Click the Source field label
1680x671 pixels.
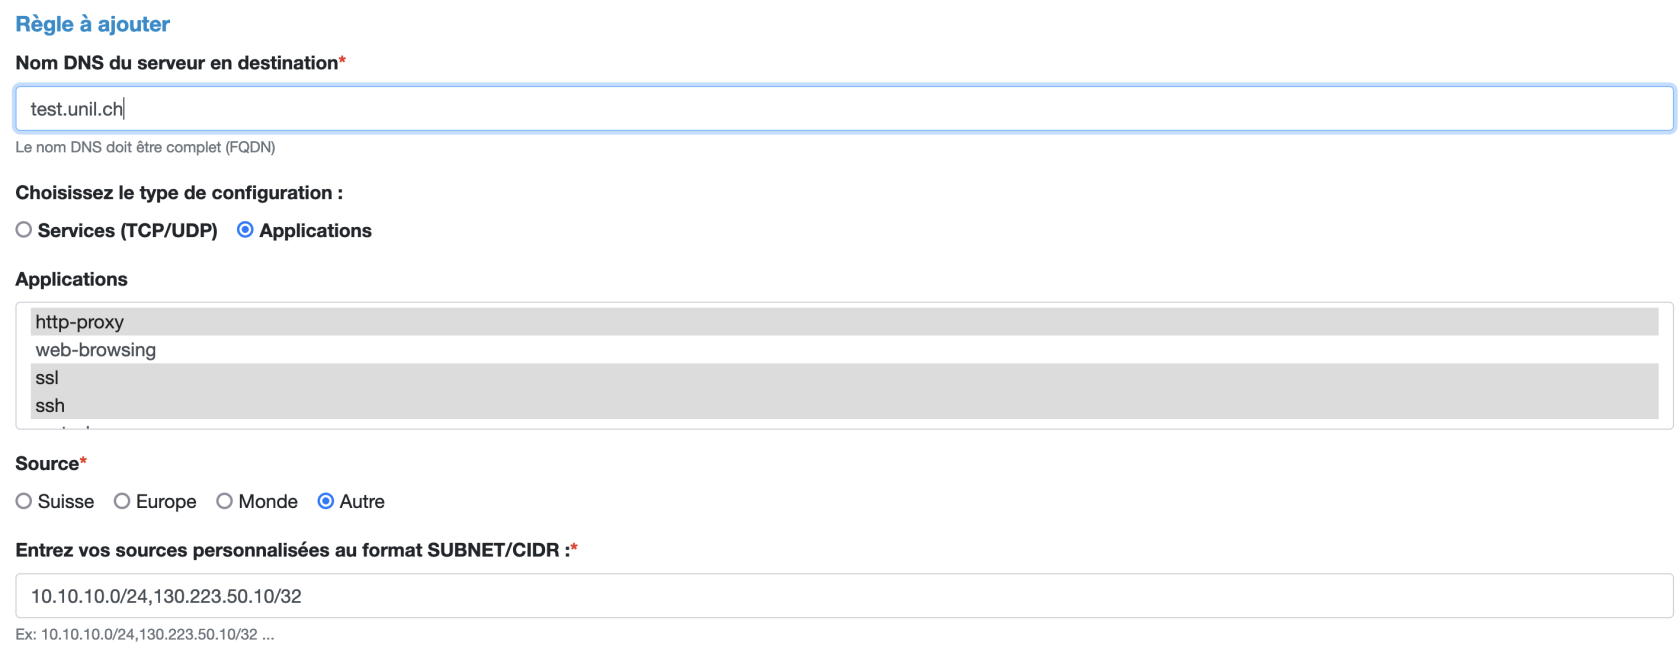pos(47,464)
